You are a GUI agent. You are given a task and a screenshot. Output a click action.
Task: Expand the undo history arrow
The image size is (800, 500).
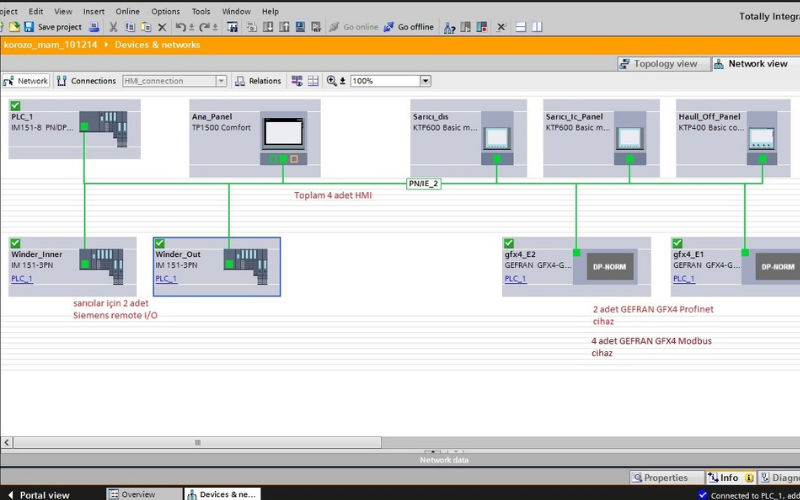pyautogui.click(x=192, y=28)
